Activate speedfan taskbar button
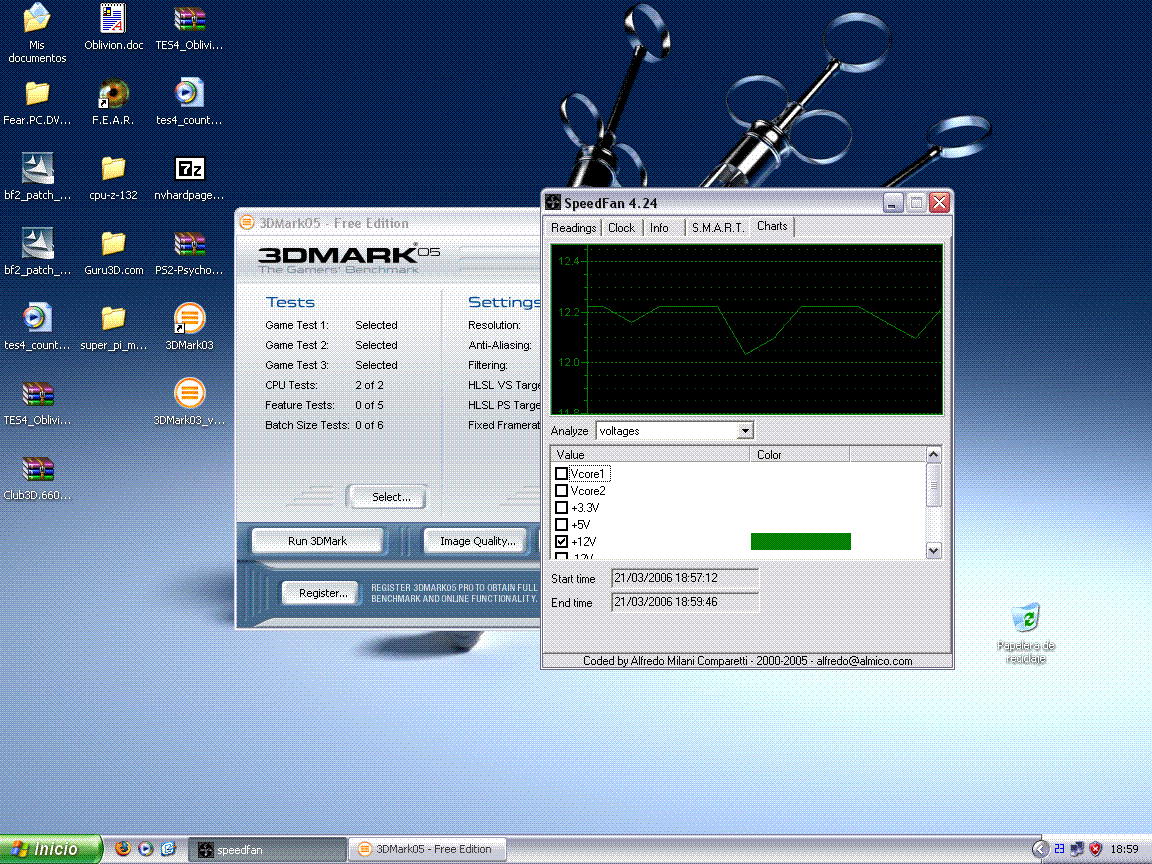Image resolution: width=1152 pixels, height=864 pixels. pos(267,849)
